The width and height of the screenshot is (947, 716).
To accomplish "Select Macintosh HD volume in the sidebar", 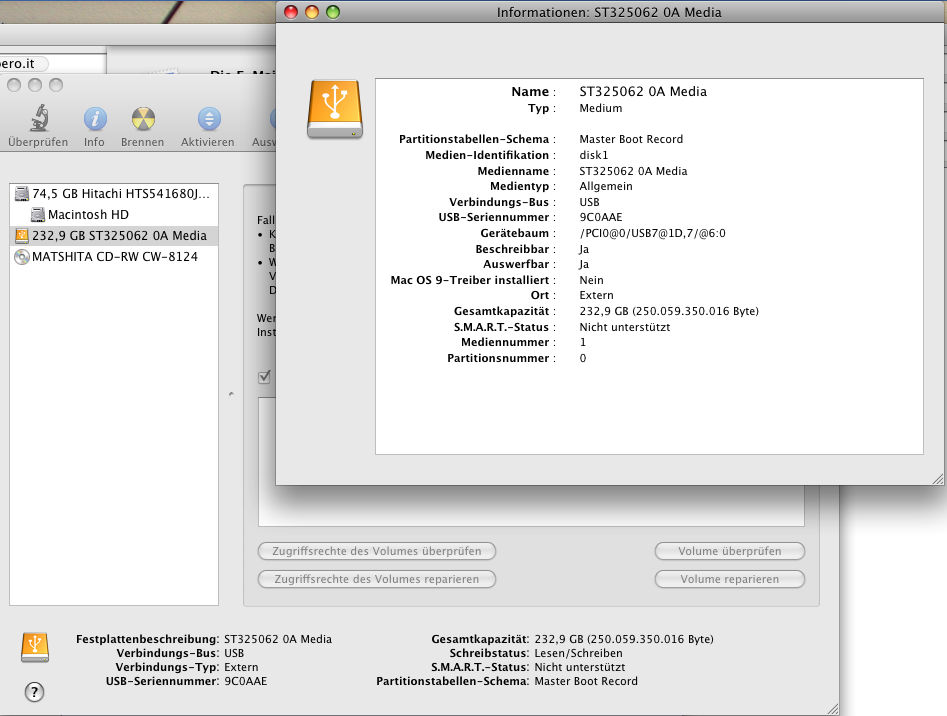I will pos(88,215).
